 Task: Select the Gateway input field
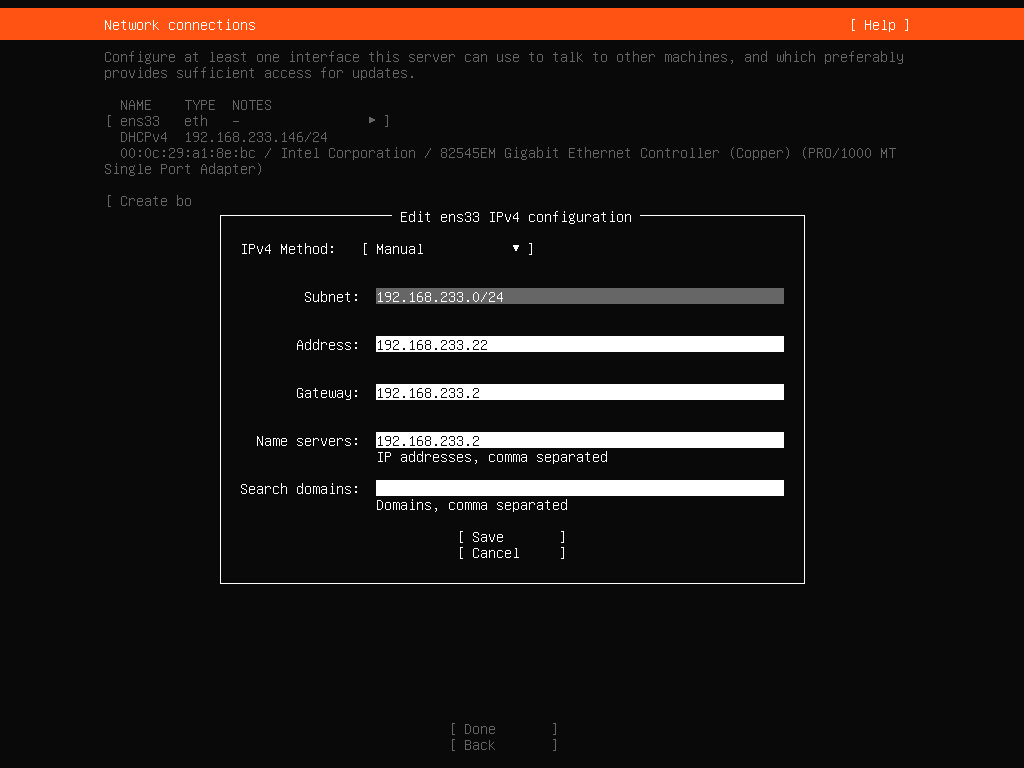[x=579, y=393]
